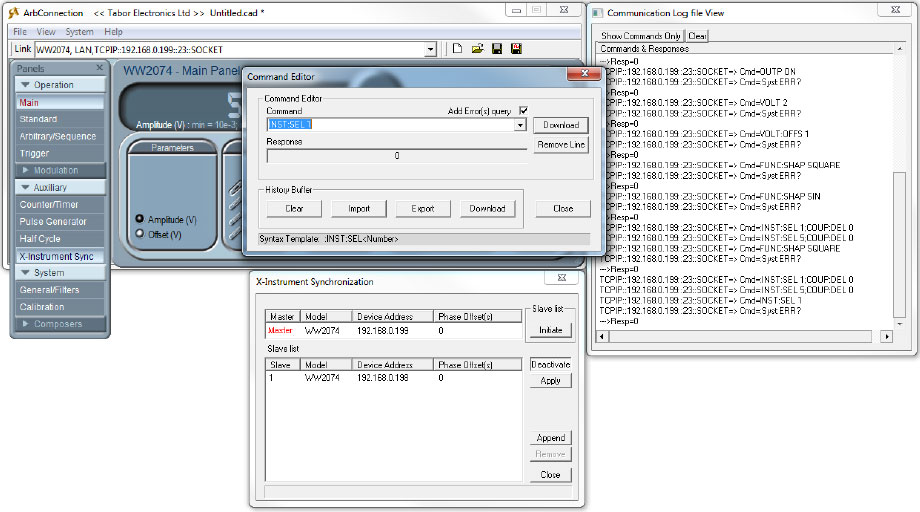The image size is (920, 512).
Task: Toggle the Add Error(s) query checkbox
Action: point(523,111)
